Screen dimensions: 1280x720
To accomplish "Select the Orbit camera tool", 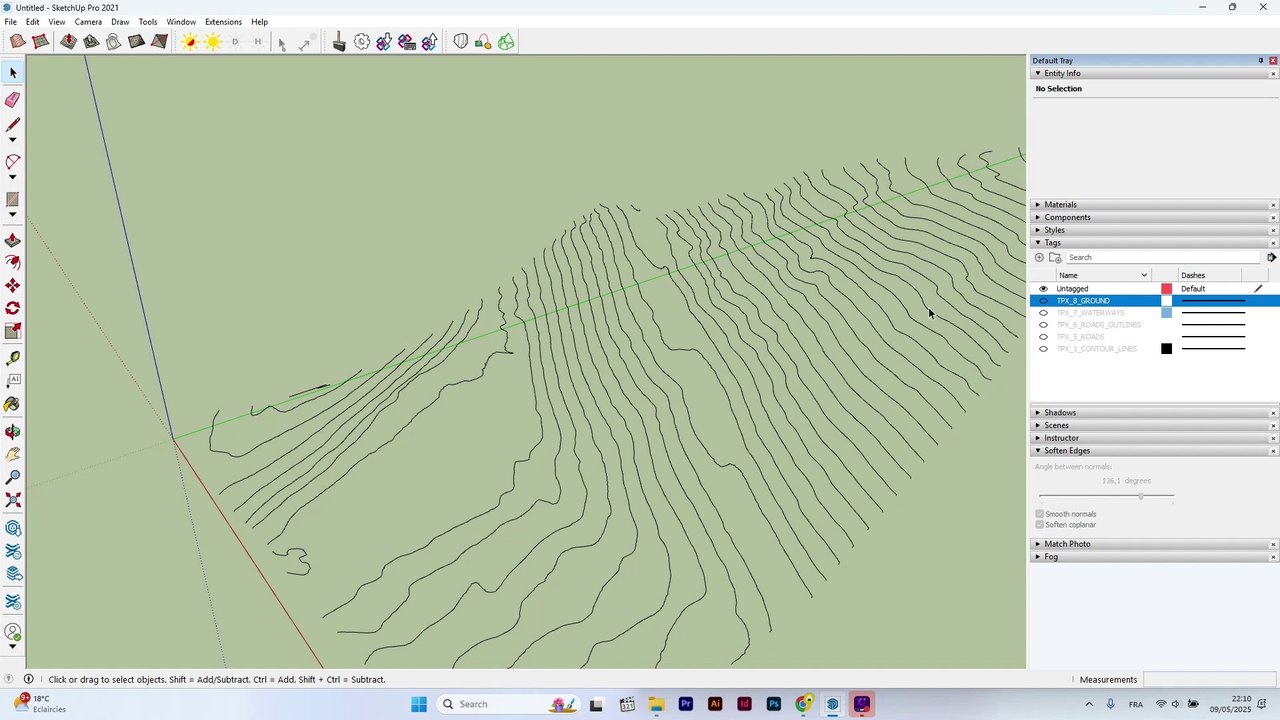I will (13, 432).
